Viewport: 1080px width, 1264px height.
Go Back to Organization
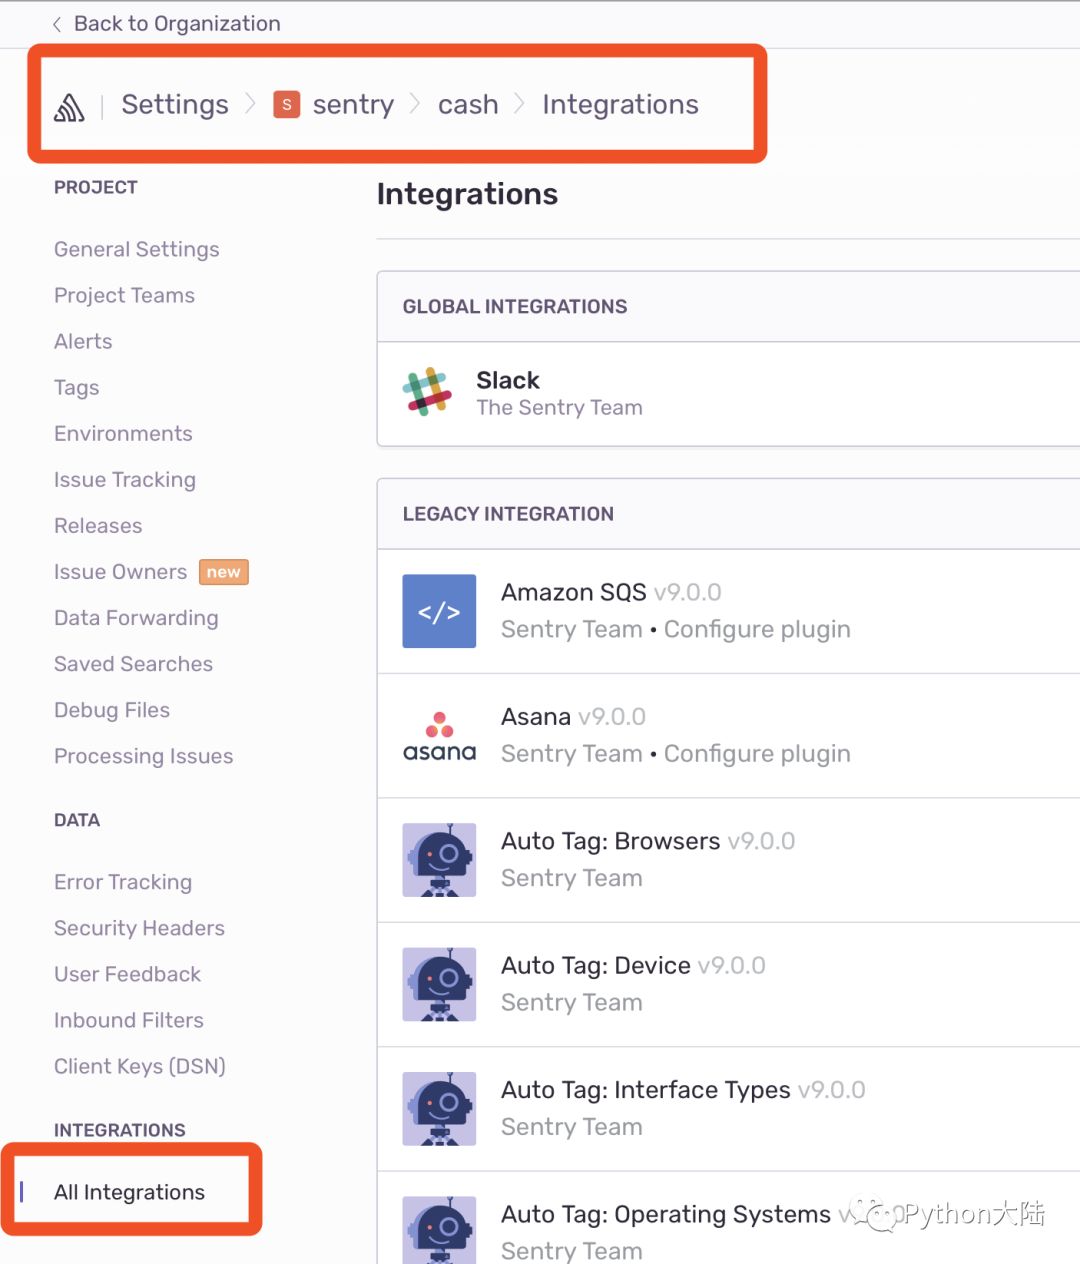coord(177,24)
